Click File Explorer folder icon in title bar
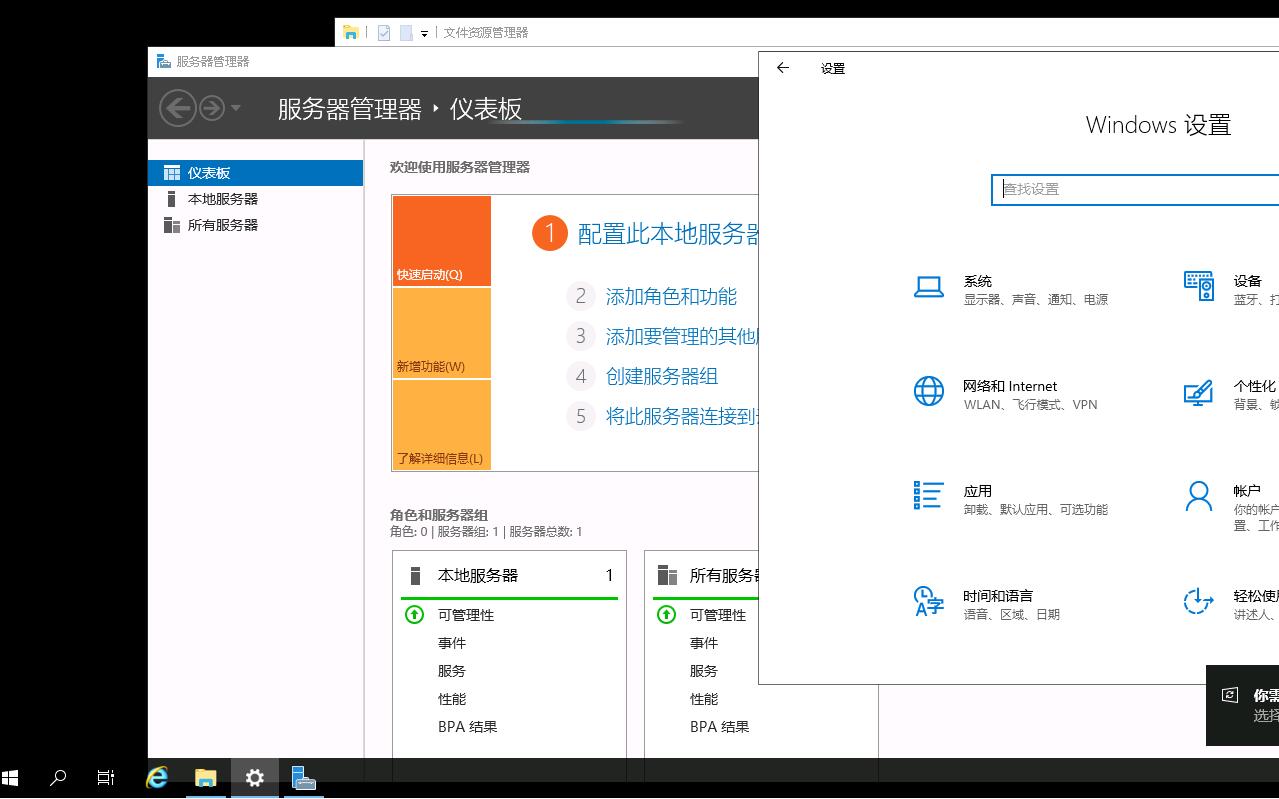 click(351, 32)
